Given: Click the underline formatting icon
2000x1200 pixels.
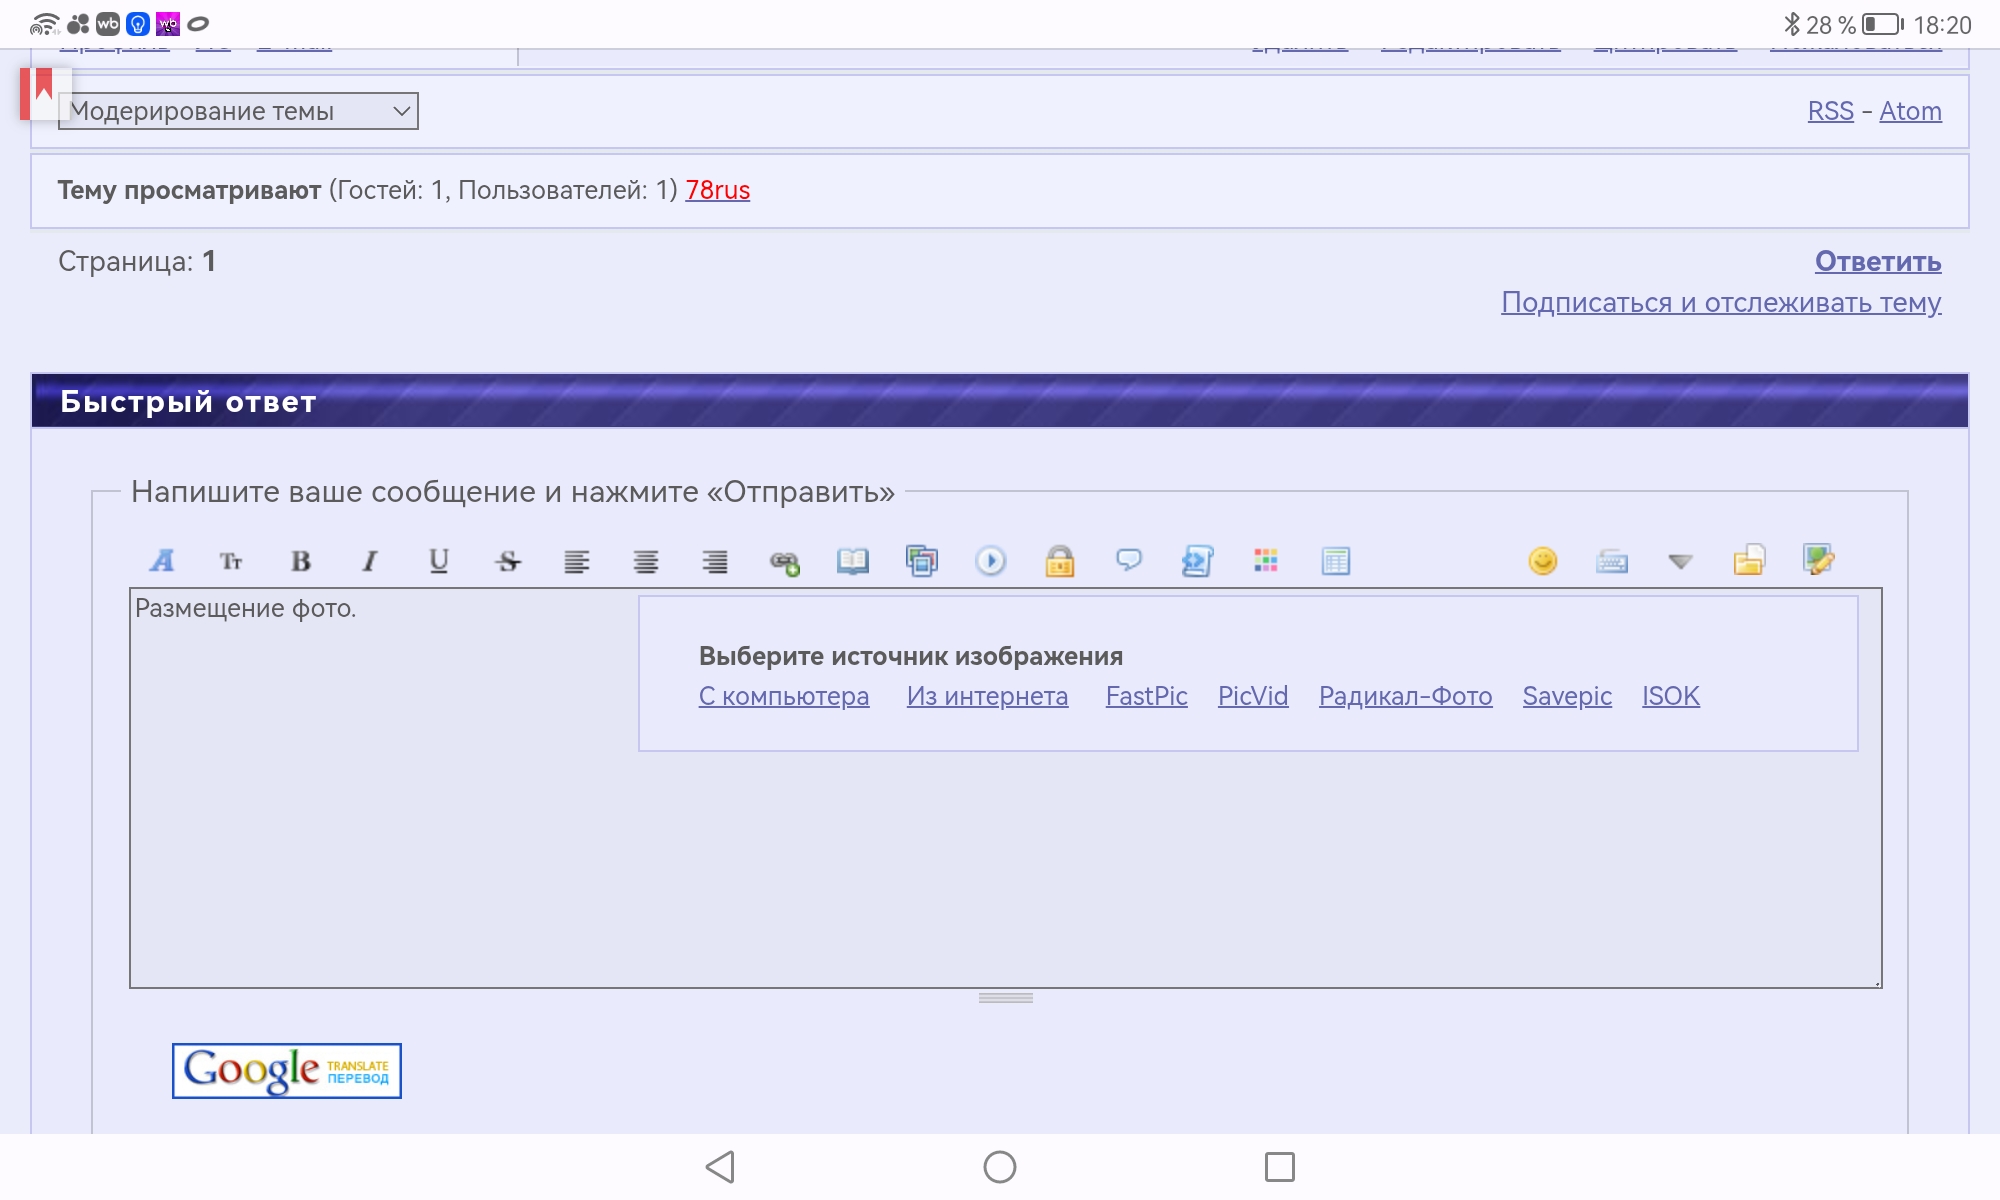Looking at the screenshot, I should click(438, 561).
